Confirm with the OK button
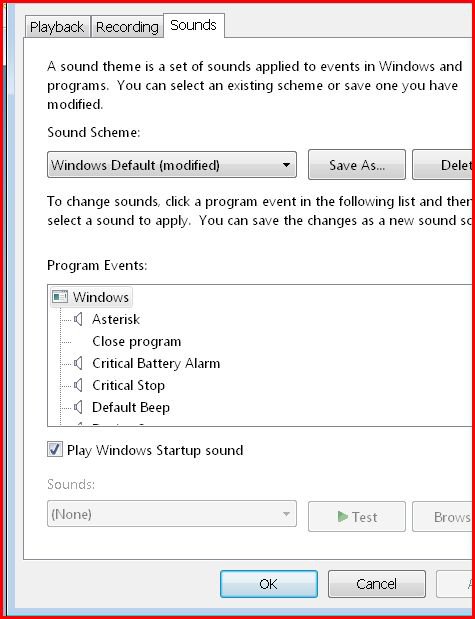Image resolution: width=475 pixels, height=619 pixels. pos(268,584)
